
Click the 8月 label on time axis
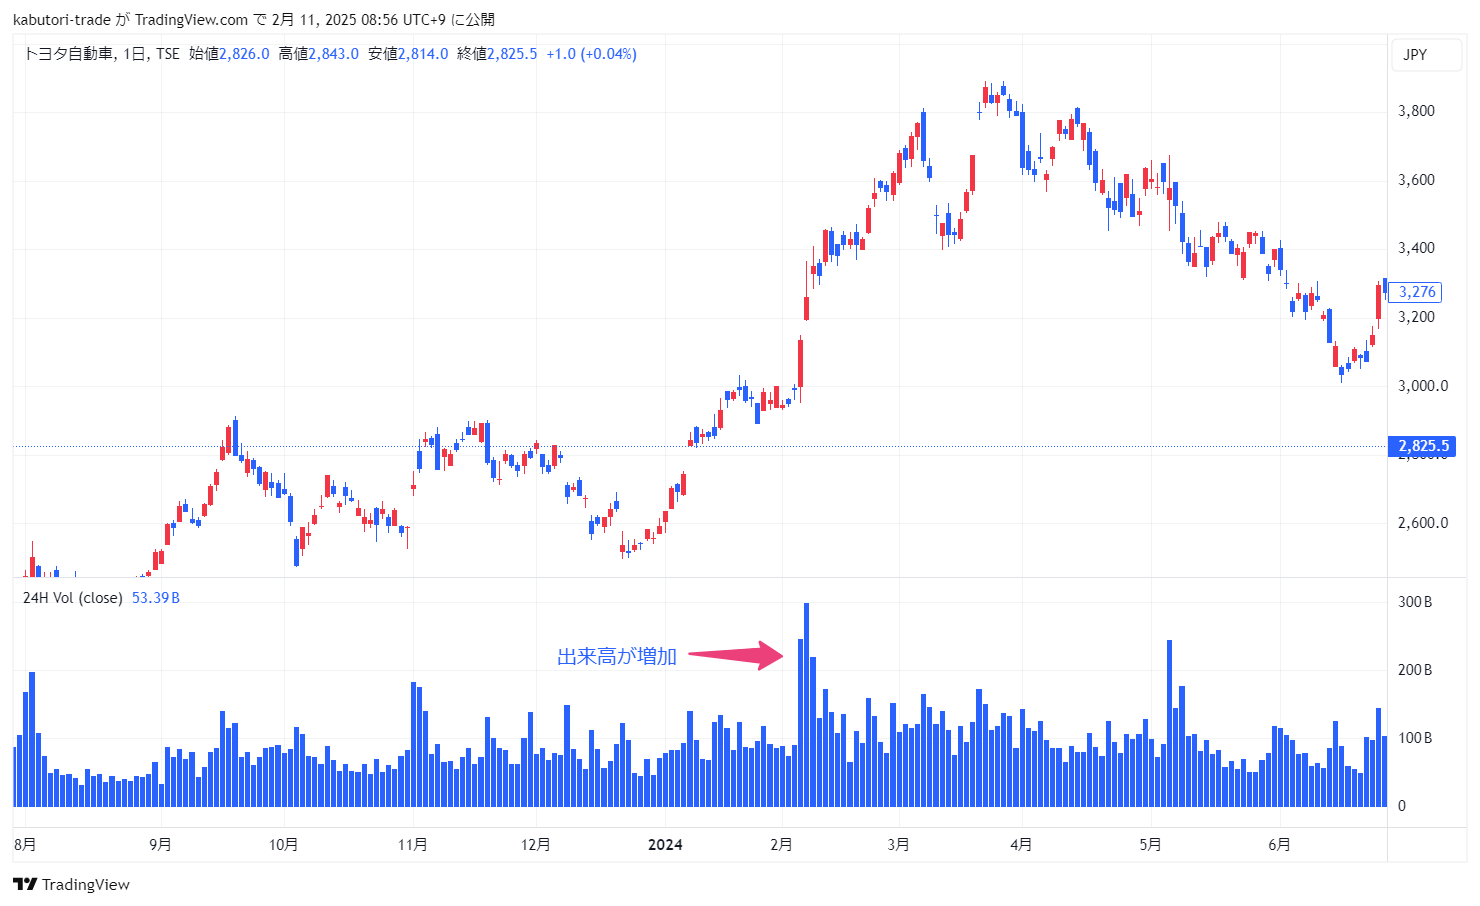(x=25, y=845)
